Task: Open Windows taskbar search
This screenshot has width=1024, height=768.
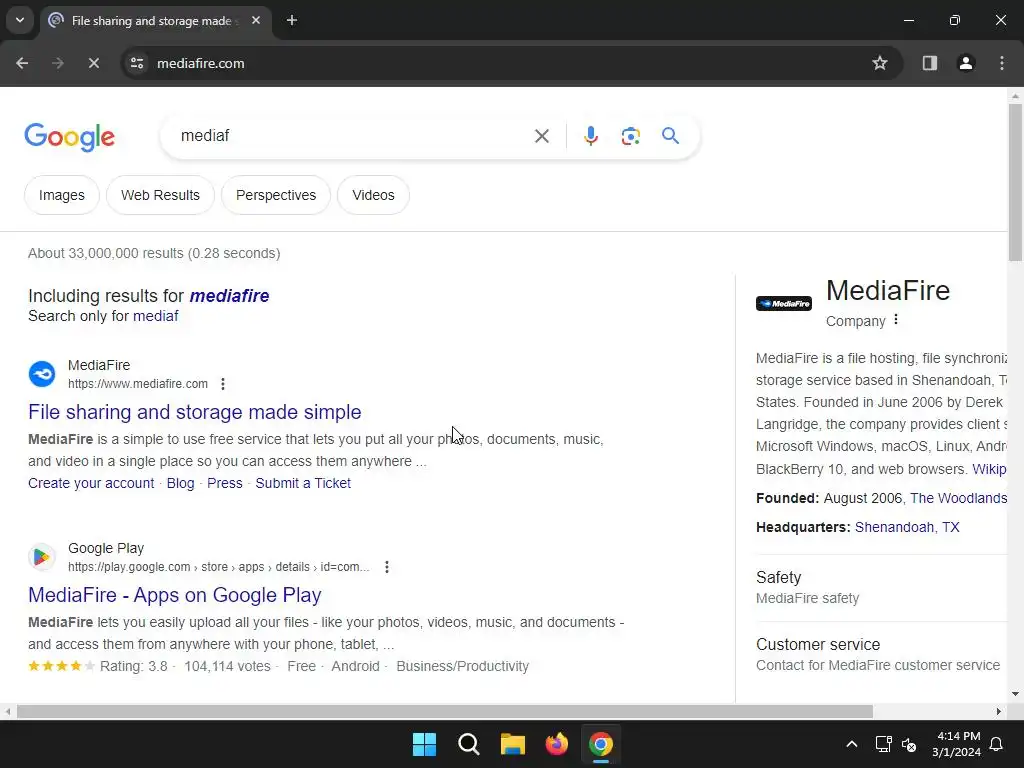Action: click(x=469, y=744)
